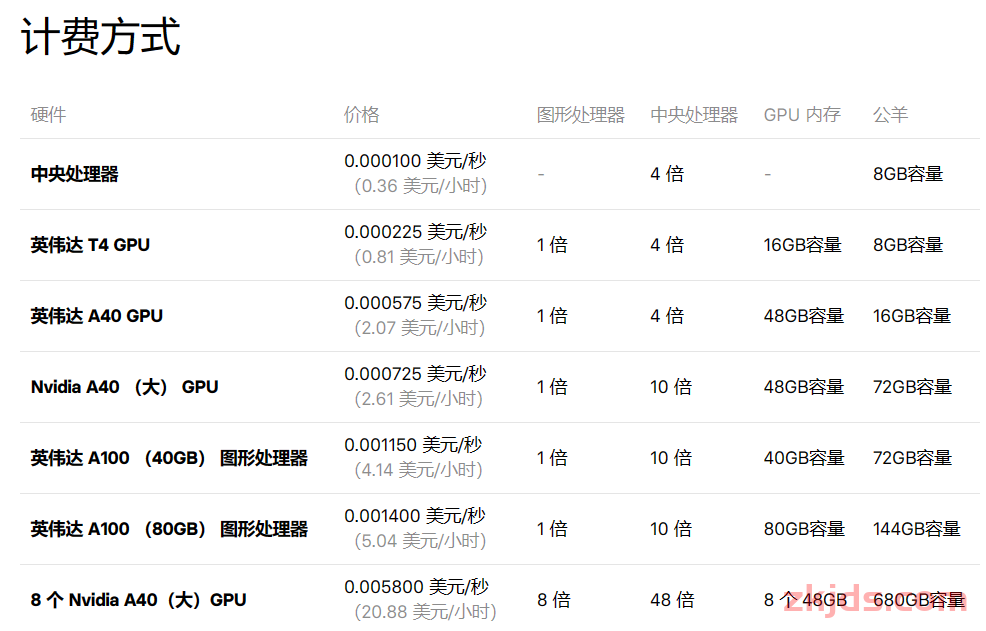Screen dimensions: 986x631
Task: Click the Nvidia A40 (大) GPU row label
Action: coord(125,387)
